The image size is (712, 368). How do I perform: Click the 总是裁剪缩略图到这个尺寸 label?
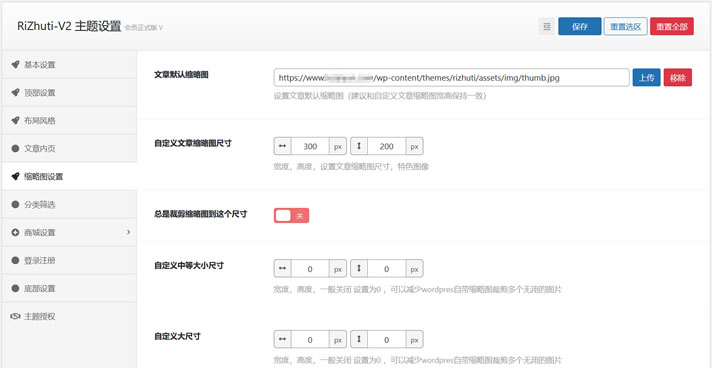201,214
